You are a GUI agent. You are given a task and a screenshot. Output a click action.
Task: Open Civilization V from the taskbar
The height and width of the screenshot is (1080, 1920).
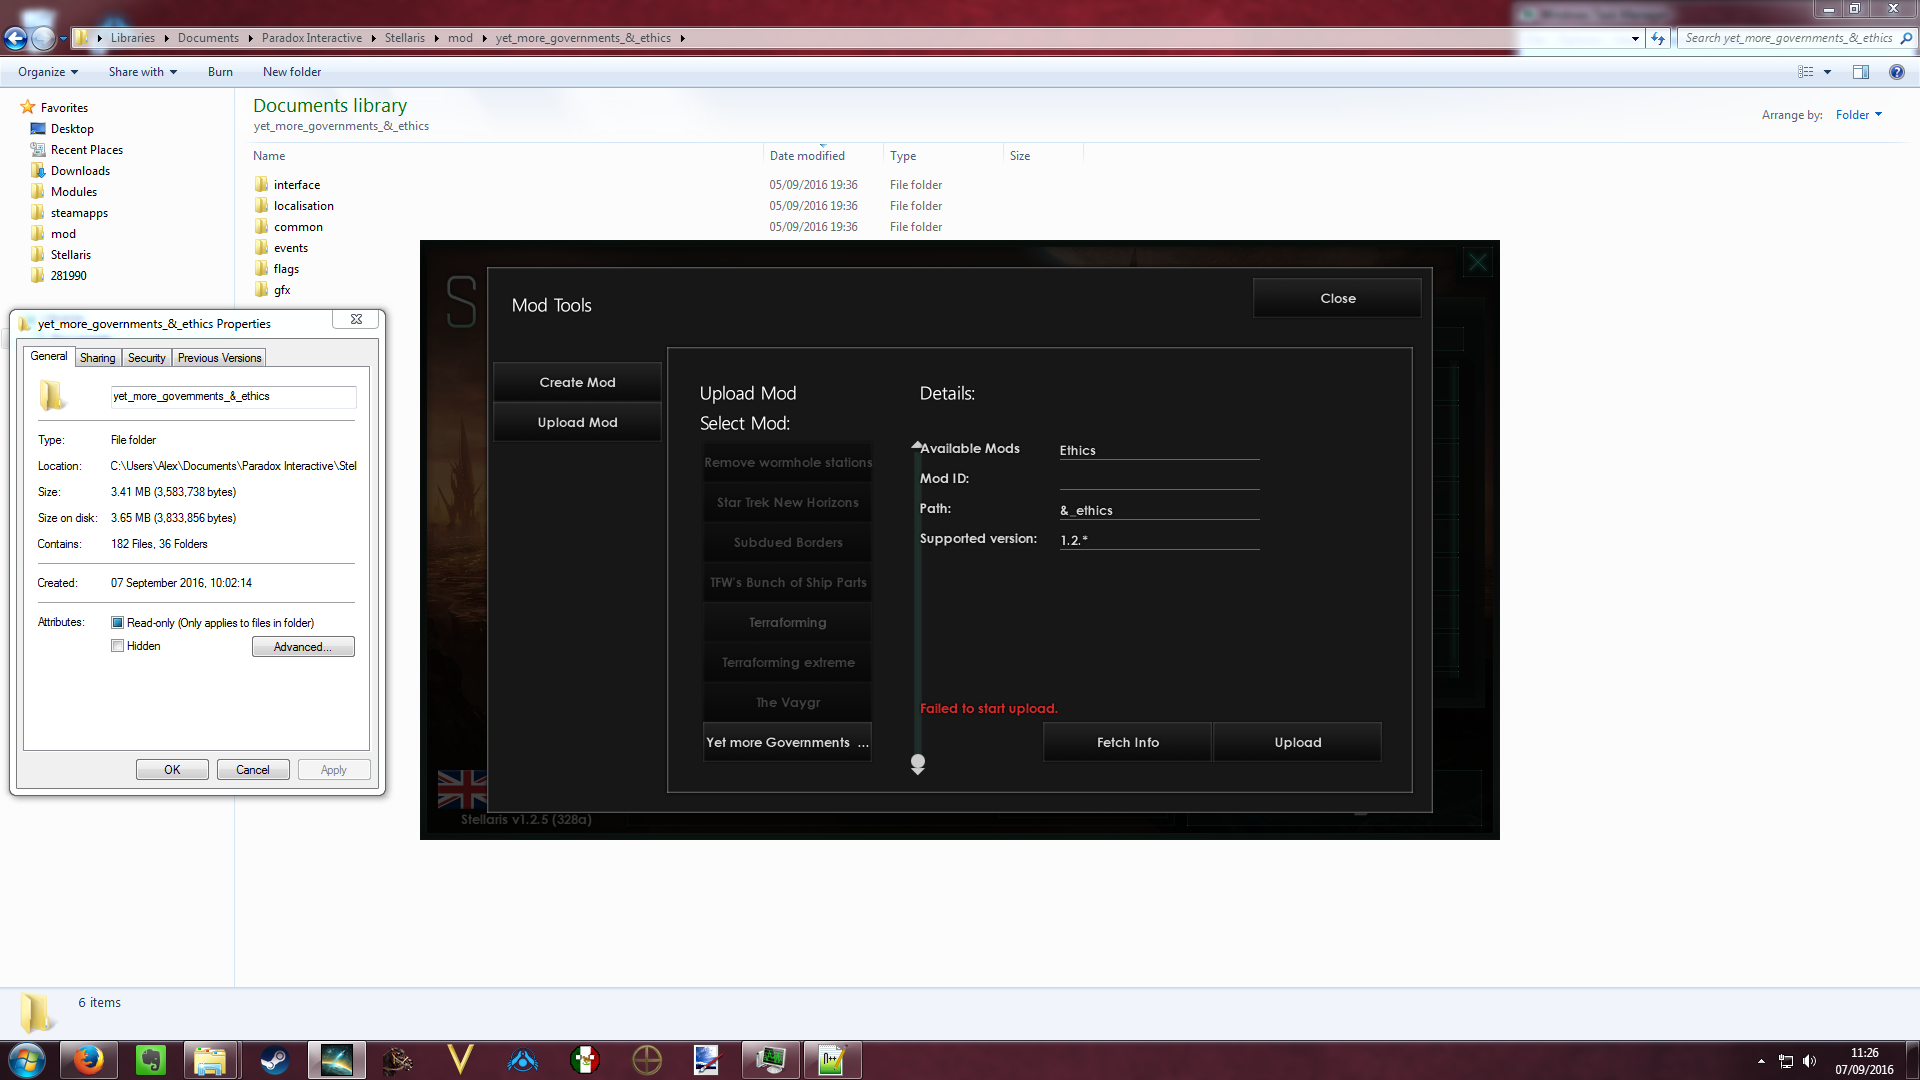(460, 1060)
